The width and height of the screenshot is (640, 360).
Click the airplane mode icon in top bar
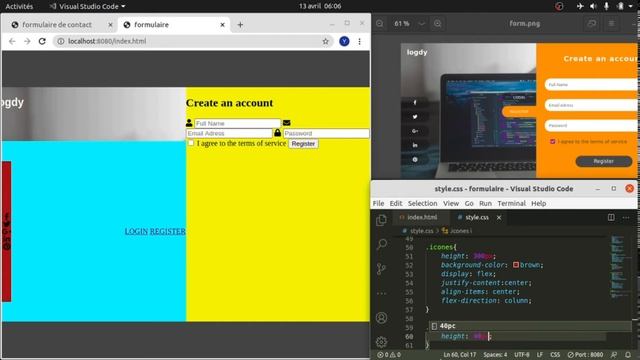coord(580,6)
